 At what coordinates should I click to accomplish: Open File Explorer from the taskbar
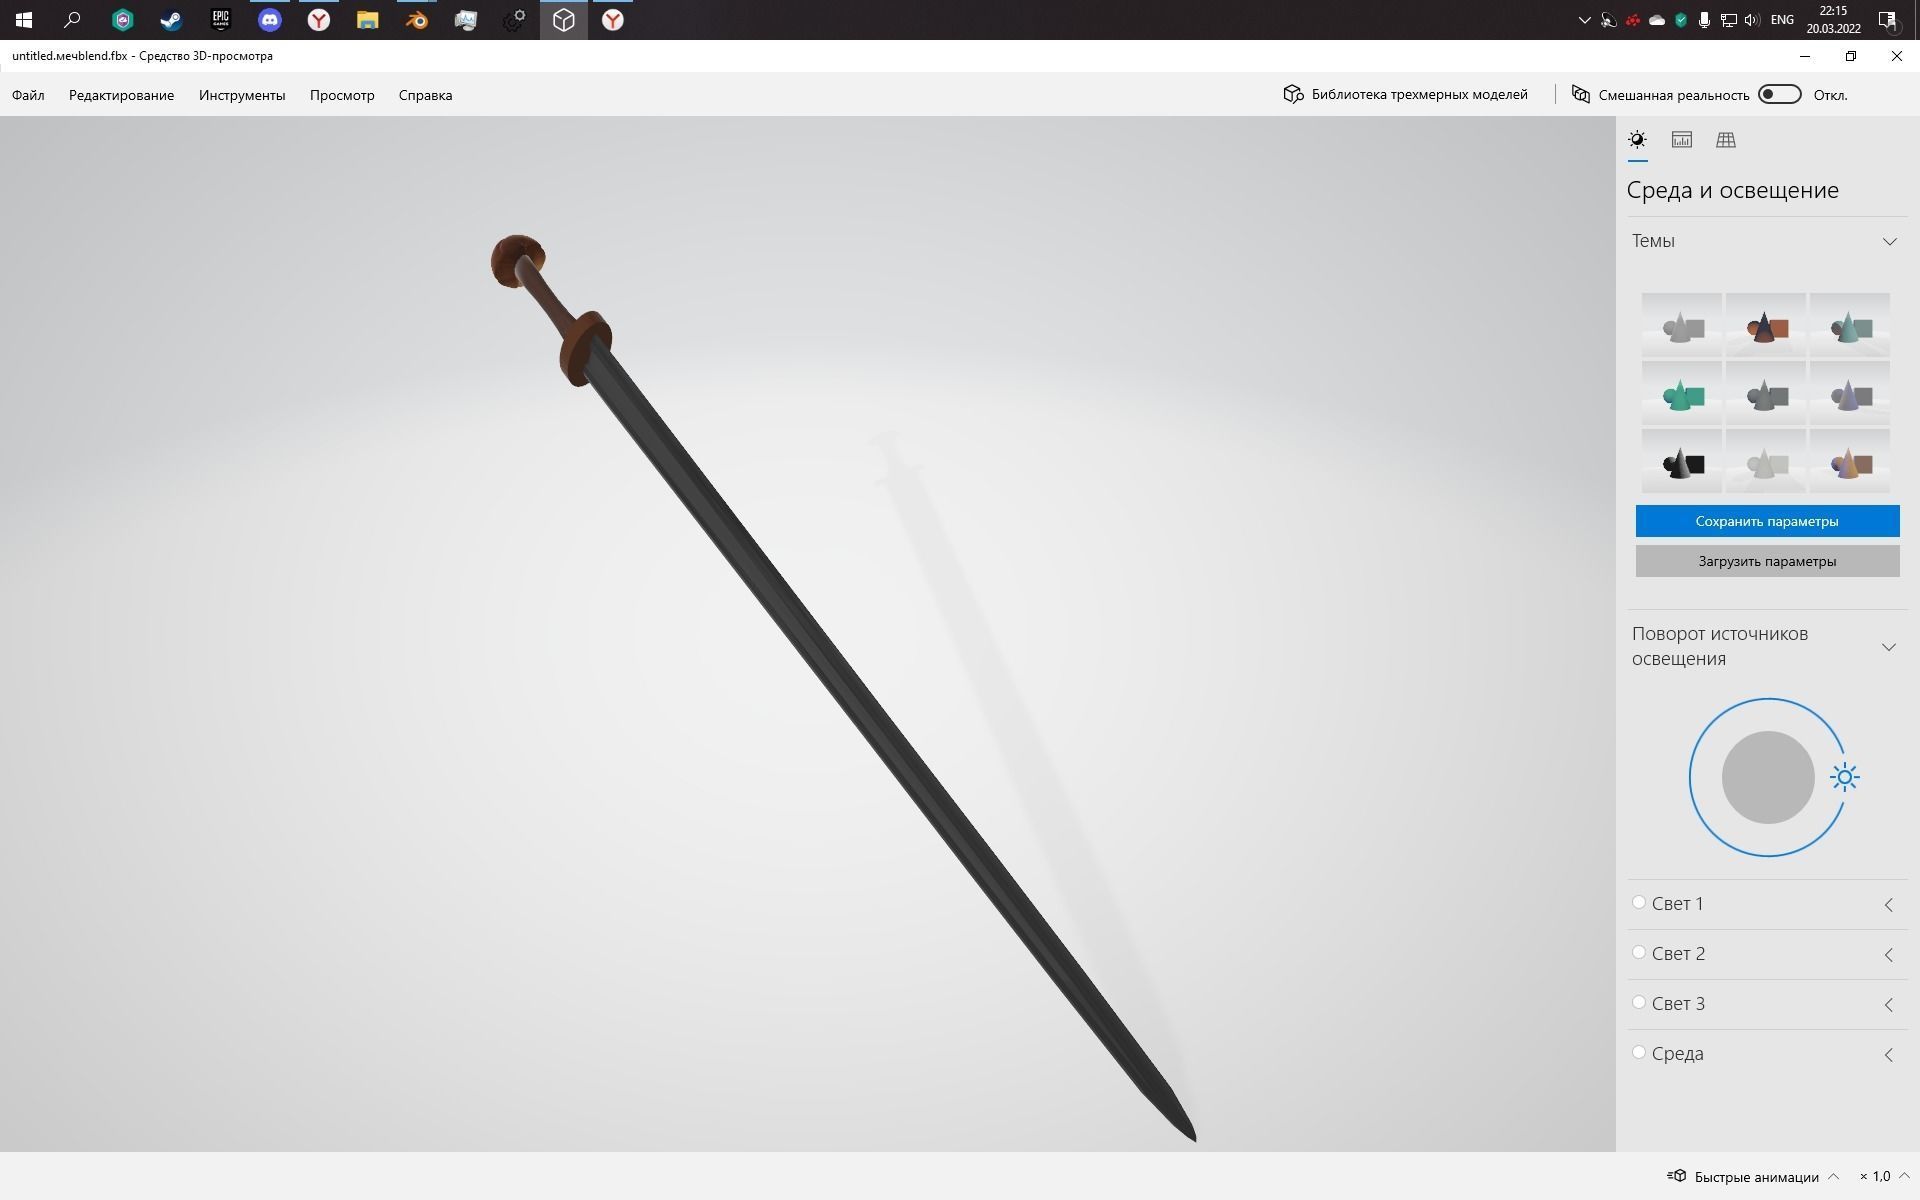[x=367, y=20]
